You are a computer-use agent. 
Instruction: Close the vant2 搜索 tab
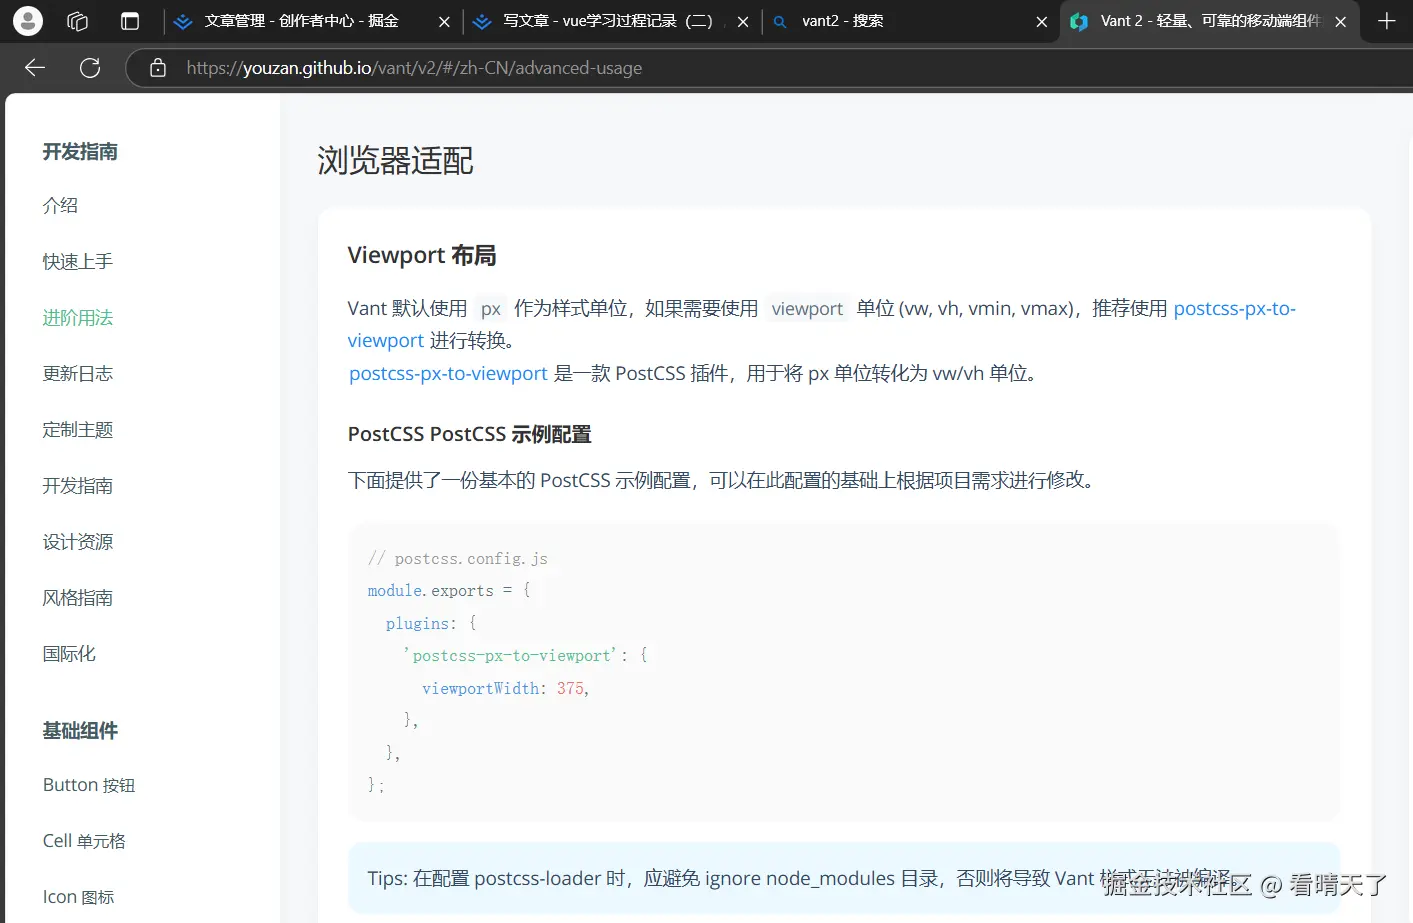pyautogui.click(x=1041, y=21)
